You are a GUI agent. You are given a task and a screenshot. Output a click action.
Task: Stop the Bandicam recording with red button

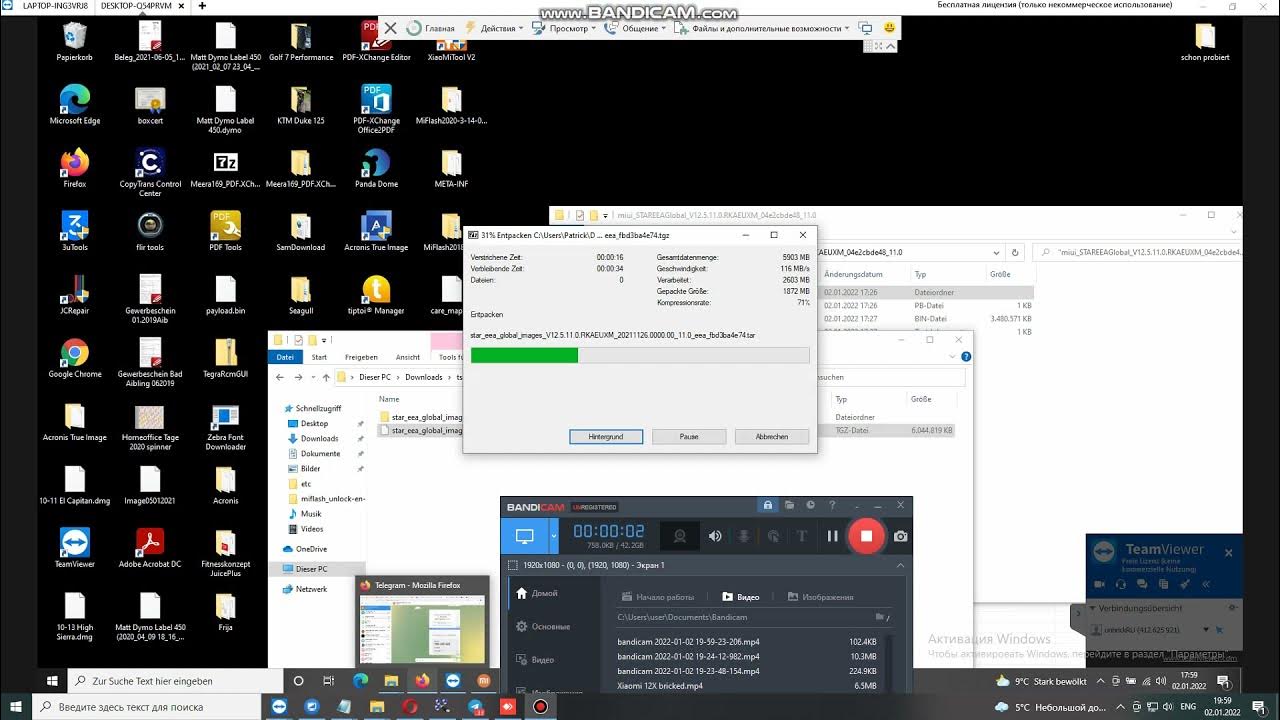(x=866, y=536)
